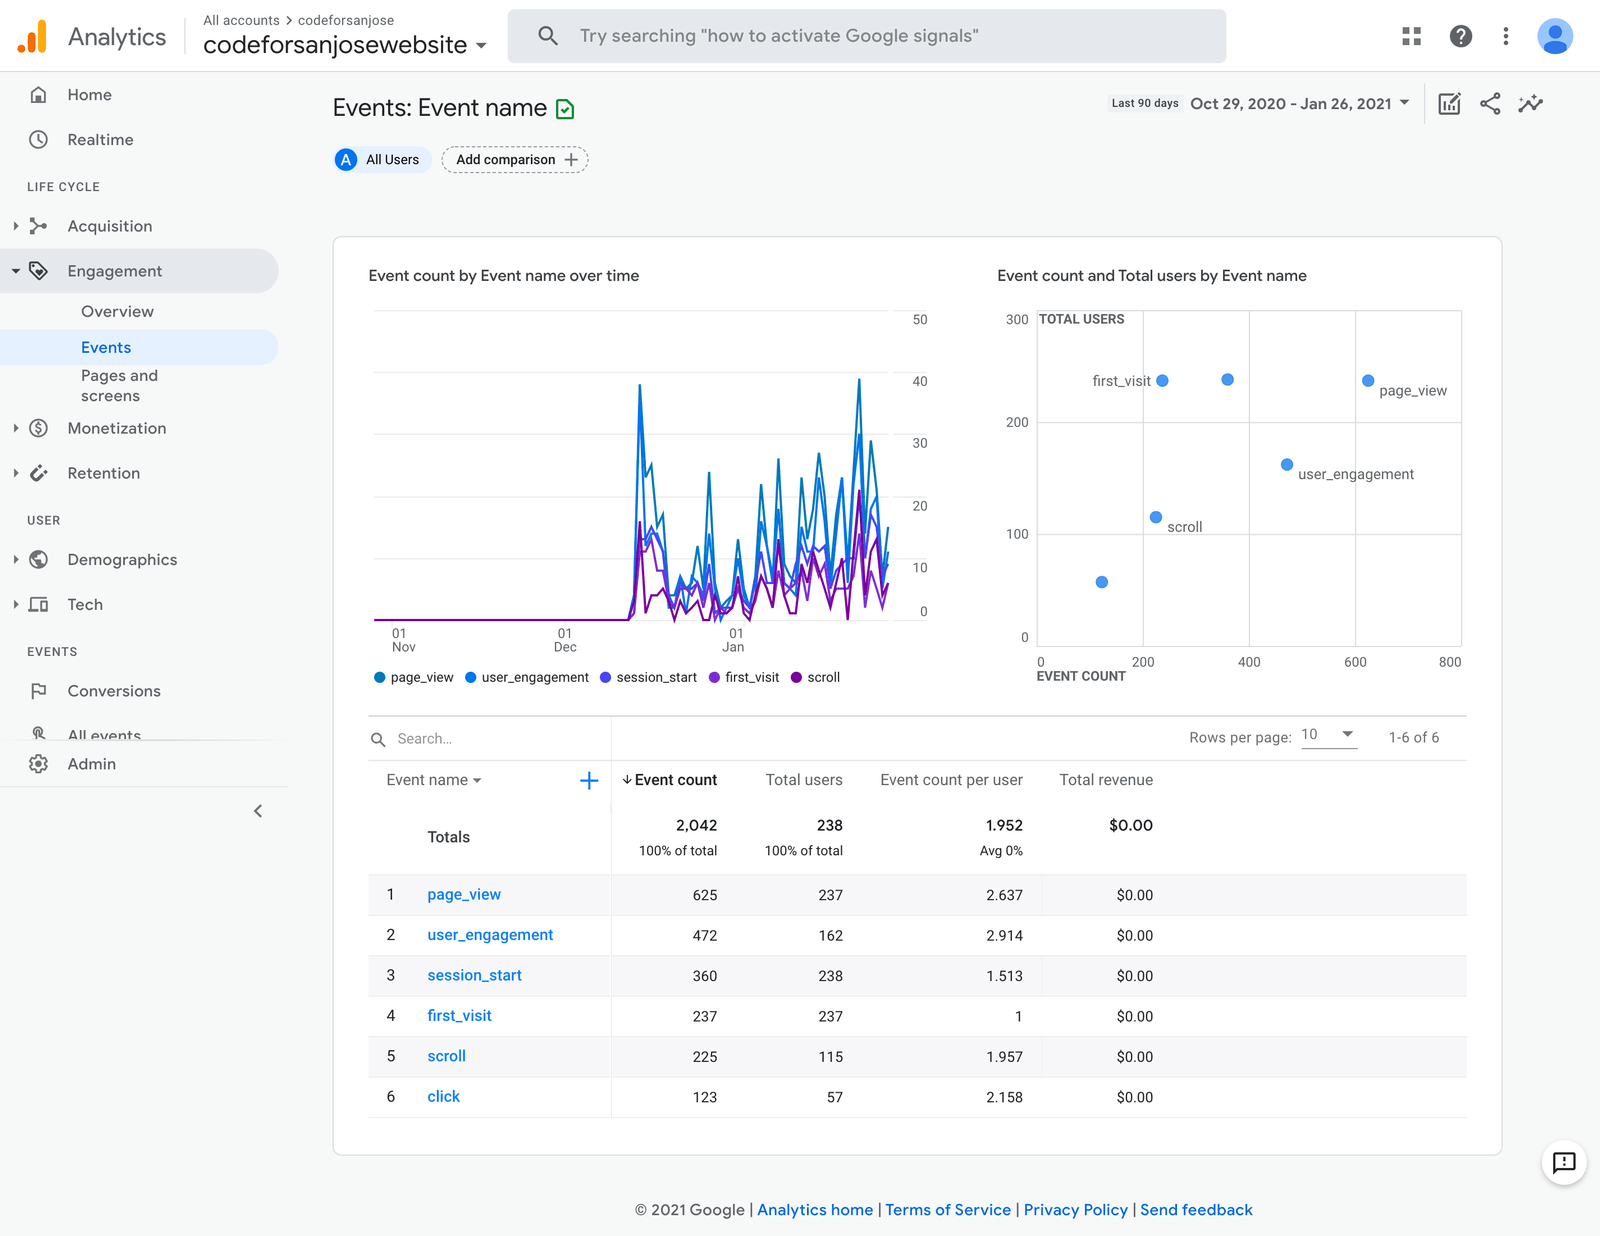Open the Google apps grid icon
Screen dimensions: 1600x1236
click(1411, 37)
